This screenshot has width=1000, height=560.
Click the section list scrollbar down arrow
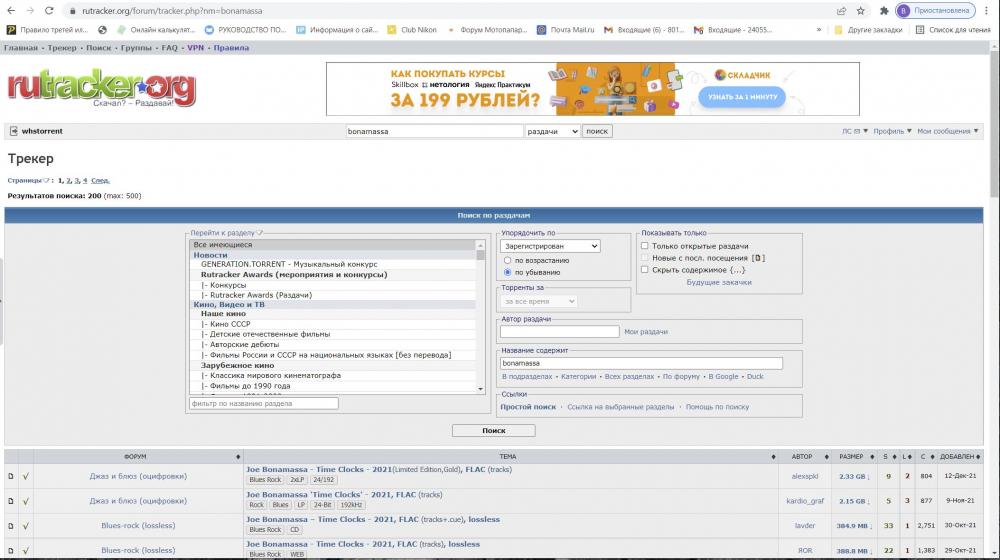480,388
